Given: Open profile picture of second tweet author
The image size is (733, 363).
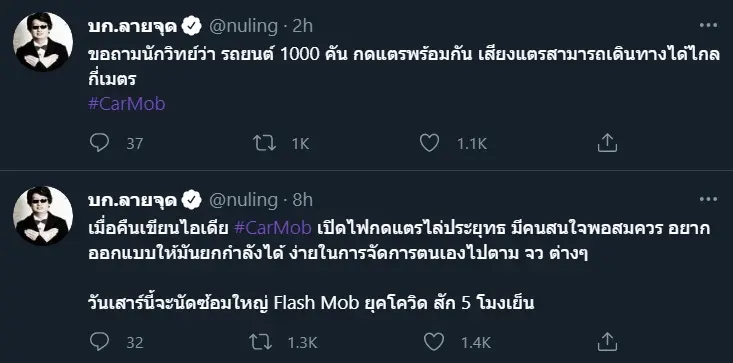Looking at the screenshot, I should point(43,215).
